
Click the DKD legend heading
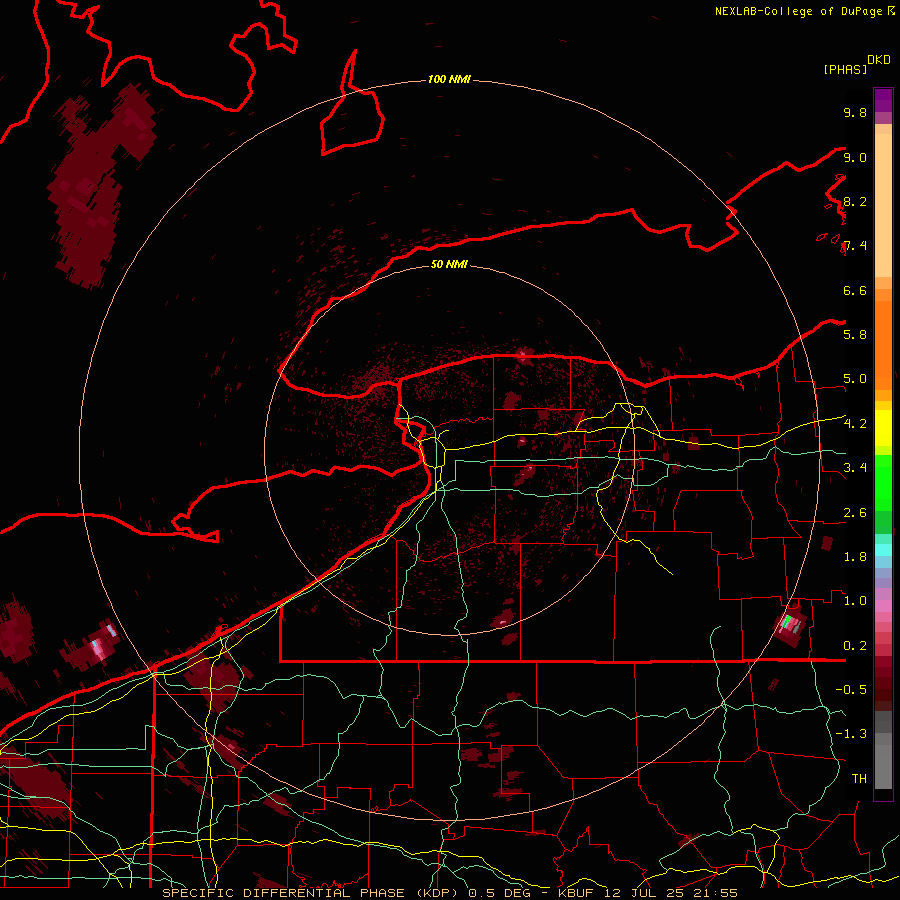point(879,60)
